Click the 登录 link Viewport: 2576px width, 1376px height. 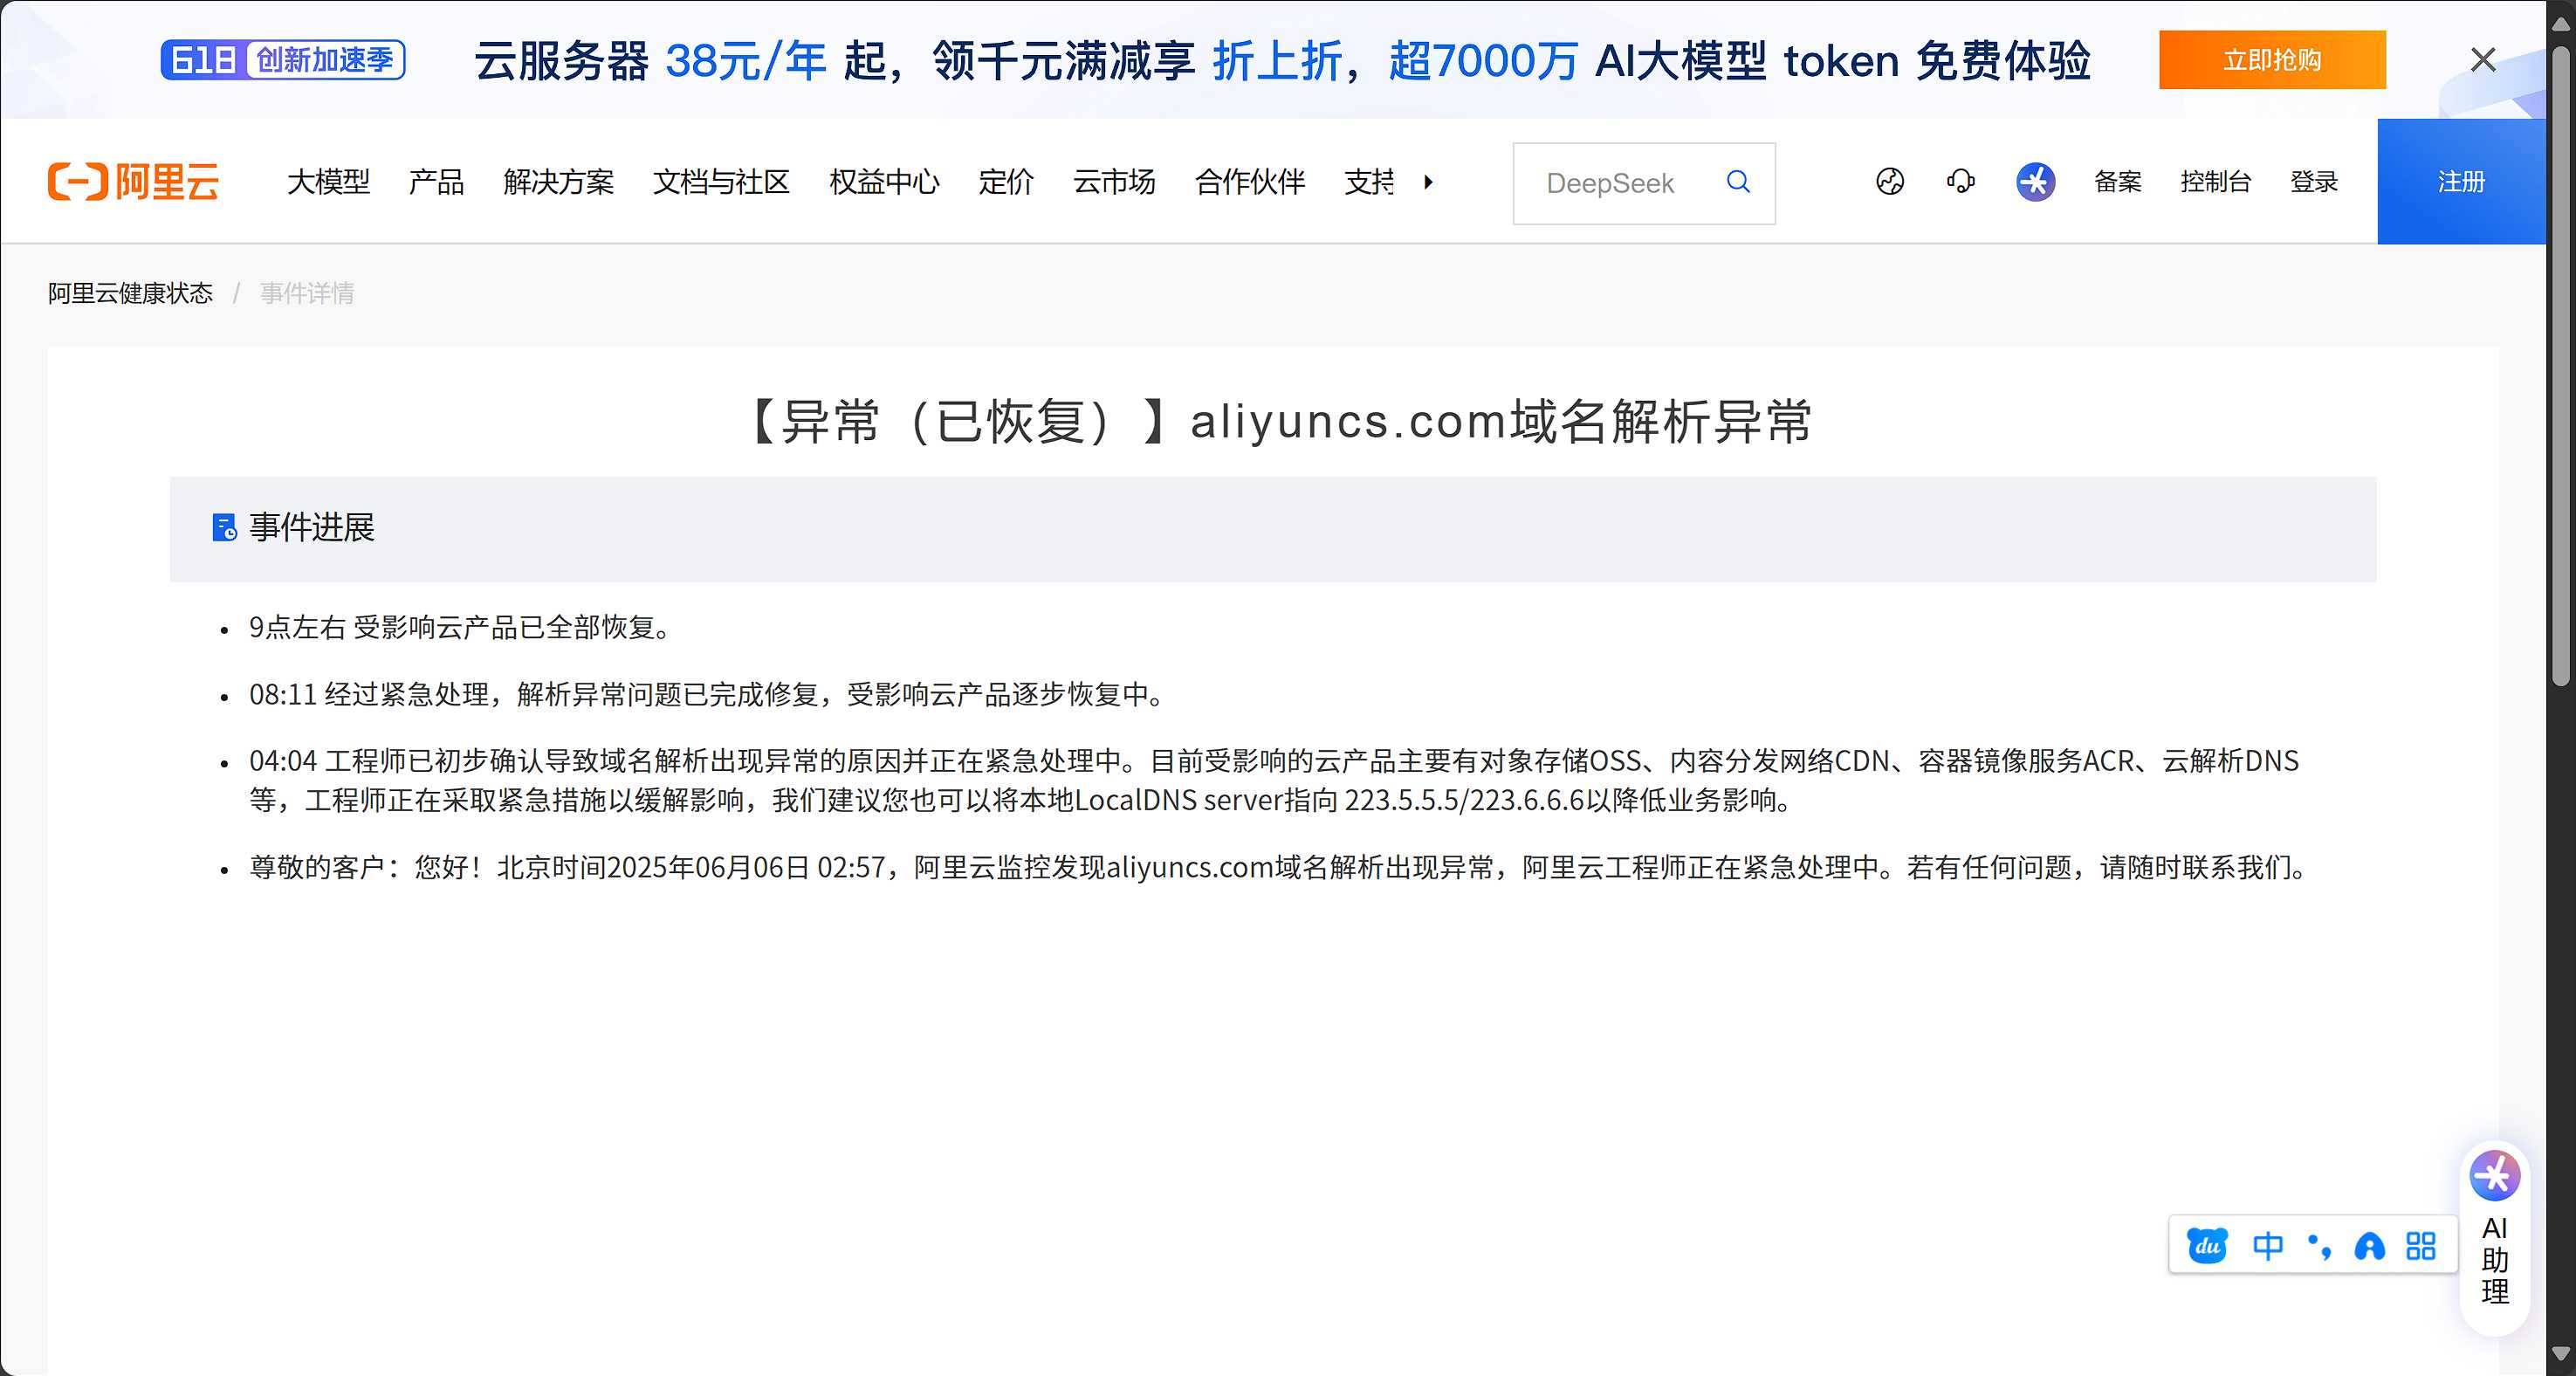[2314, 182]
